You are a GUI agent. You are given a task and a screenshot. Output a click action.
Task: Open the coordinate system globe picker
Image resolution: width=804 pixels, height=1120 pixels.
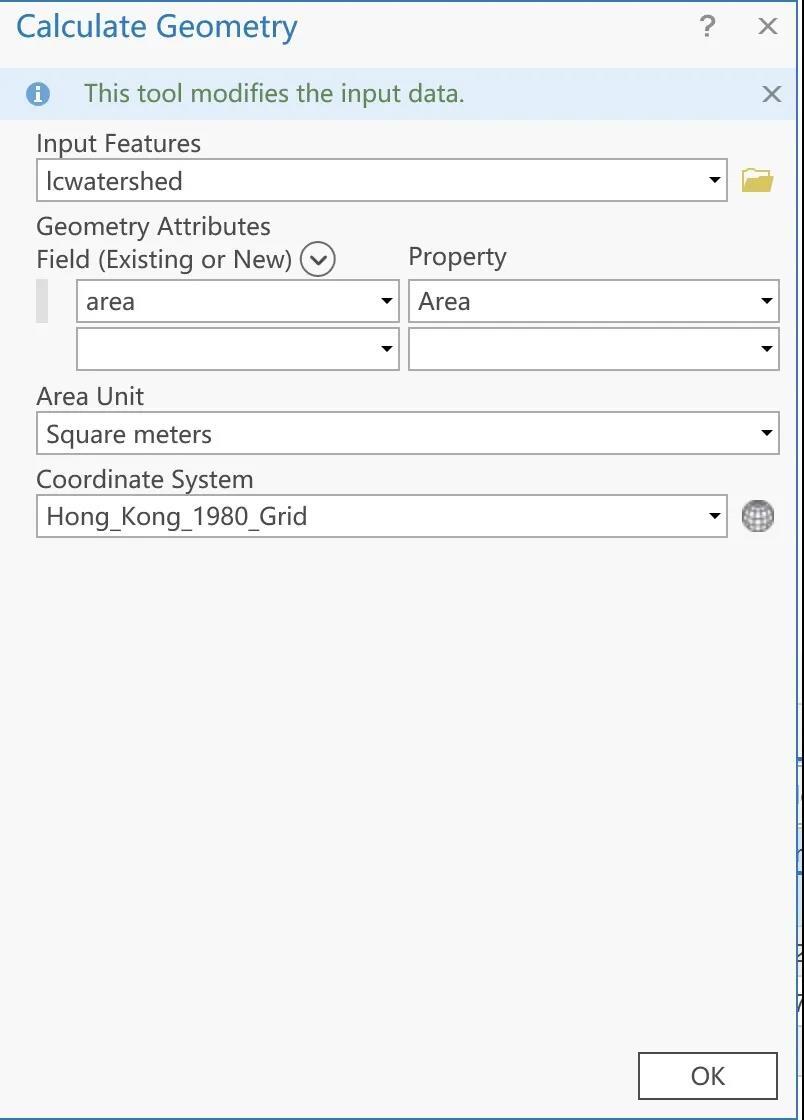pyautogui.click(x=757, y=516)
